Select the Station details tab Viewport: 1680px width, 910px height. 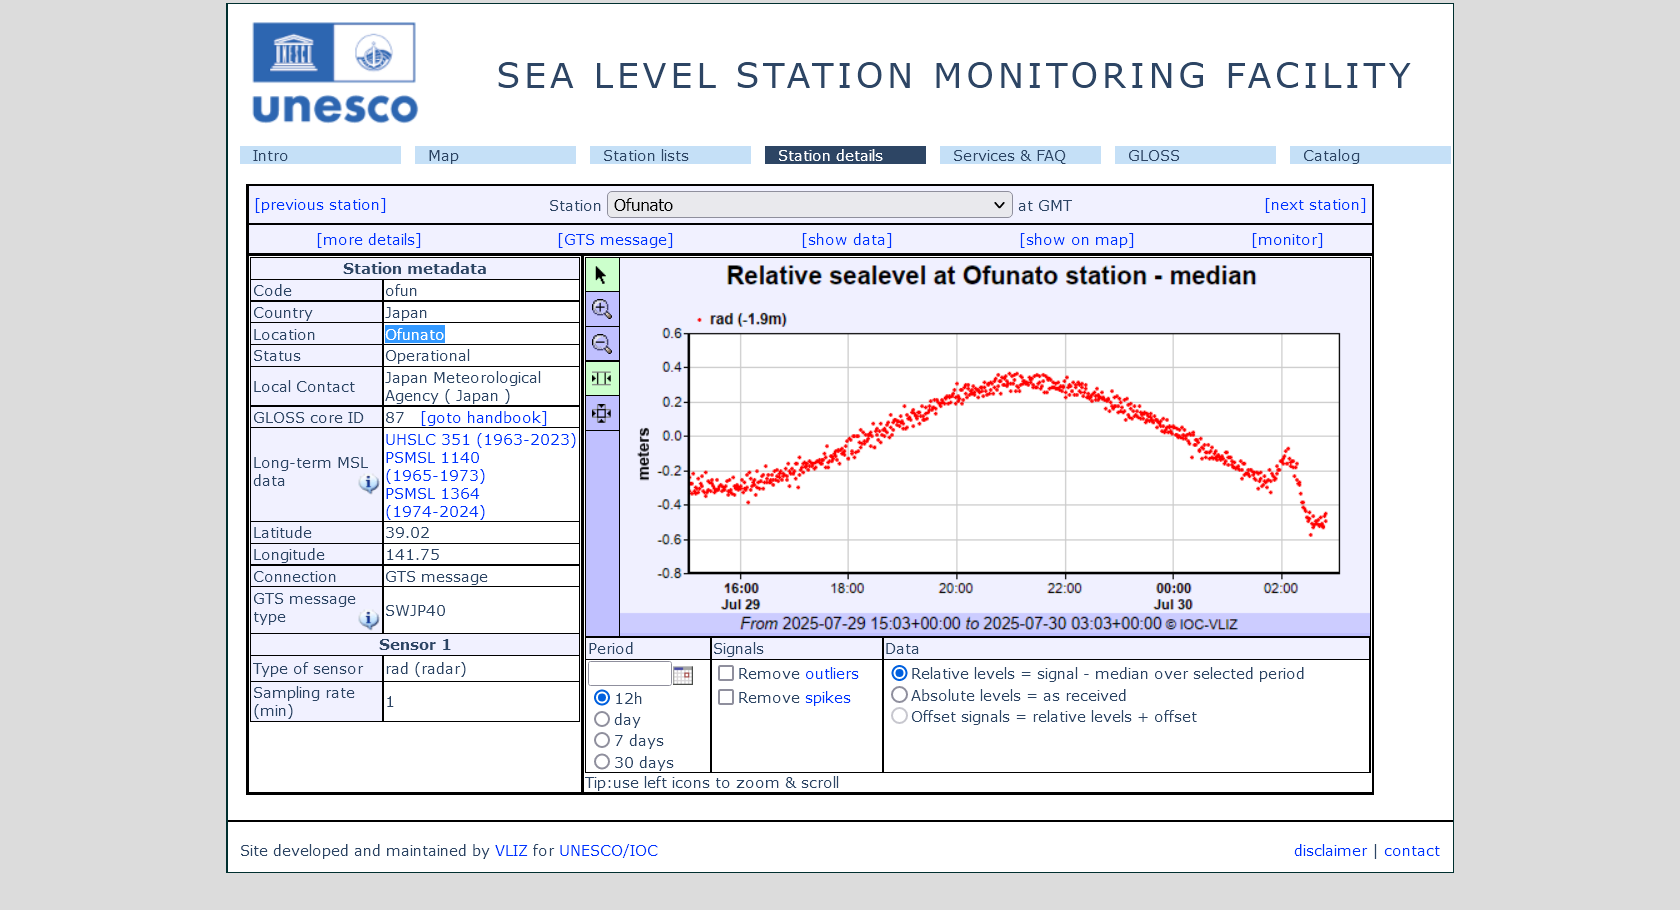(x=845, y=155)
